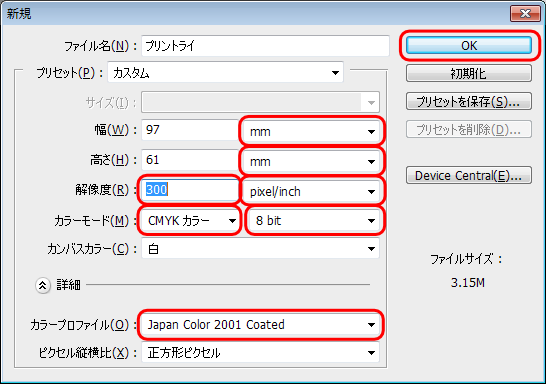Image resolution: width=546 pixels, height=384 pixels.
Task: Click the 高さ(H) value field 61
Action: tap(190, 160)
